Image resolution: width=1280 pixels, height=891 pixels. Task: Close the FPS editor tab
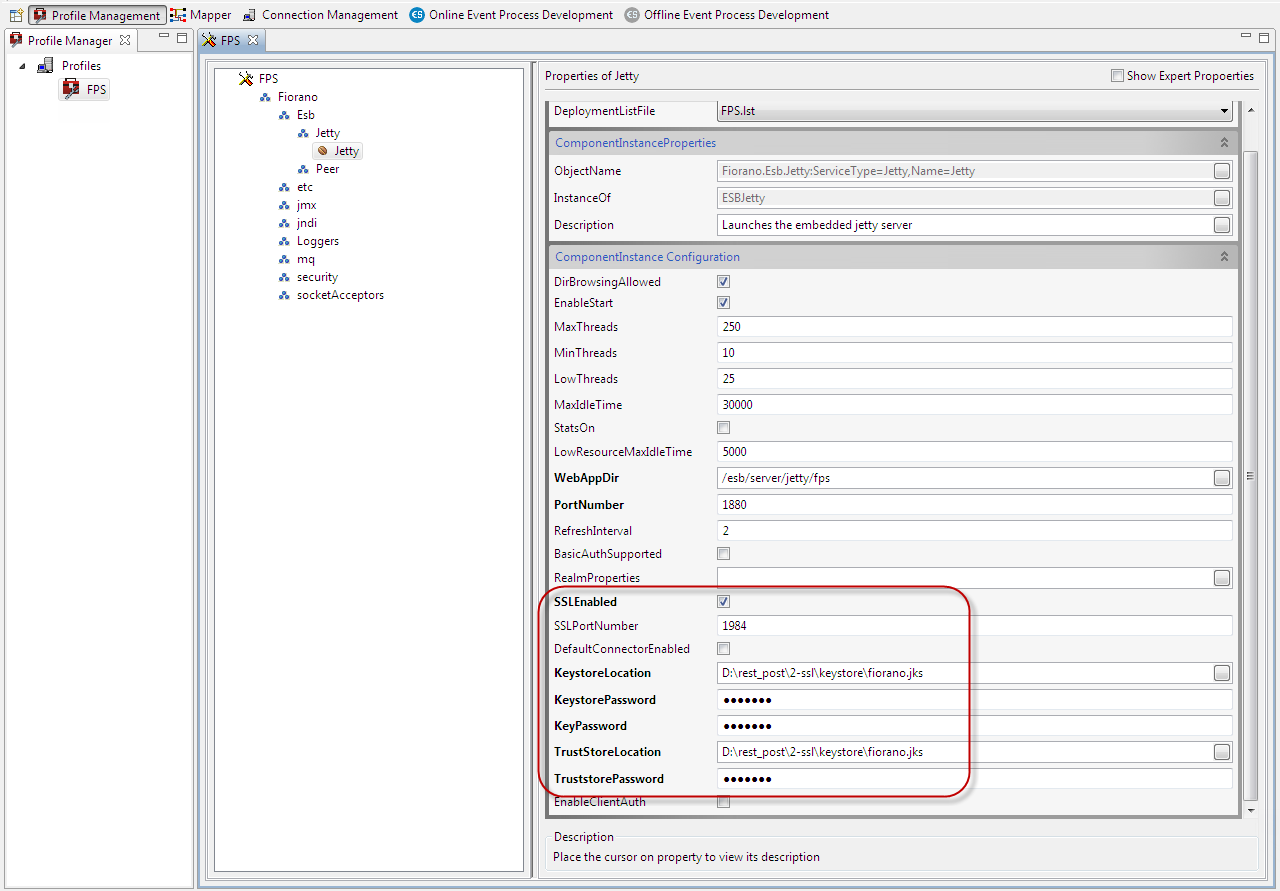pos(253,41)
